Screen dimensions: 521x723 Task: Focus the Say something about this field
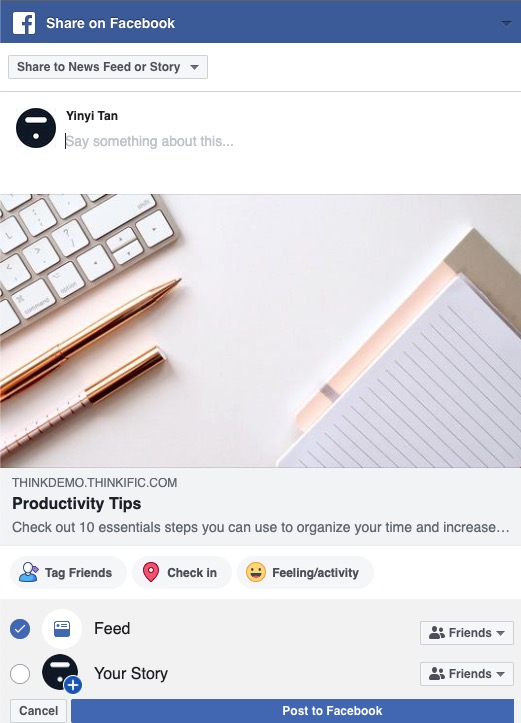[x=286, y=141]
